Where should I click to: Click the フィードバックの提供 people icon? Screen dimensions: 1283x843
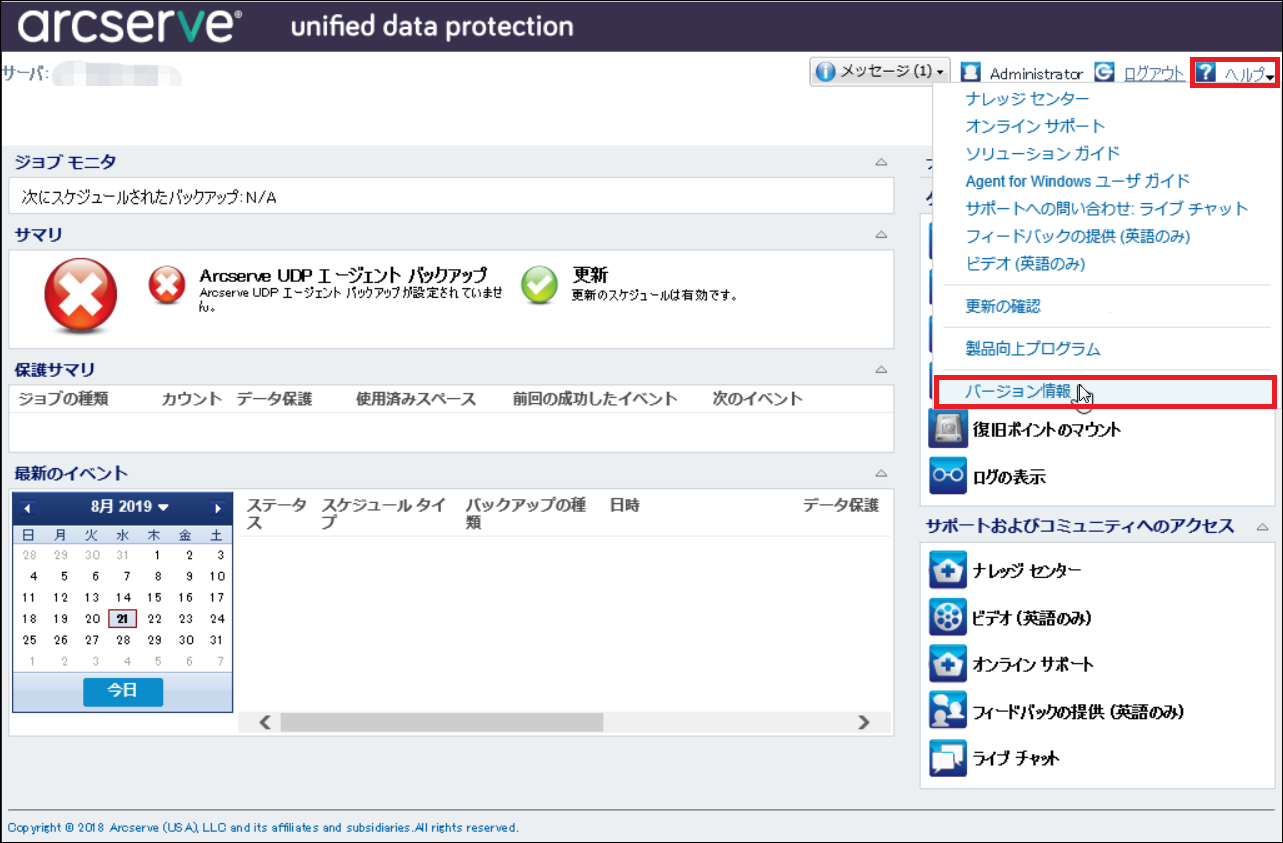tap(947, 711)
